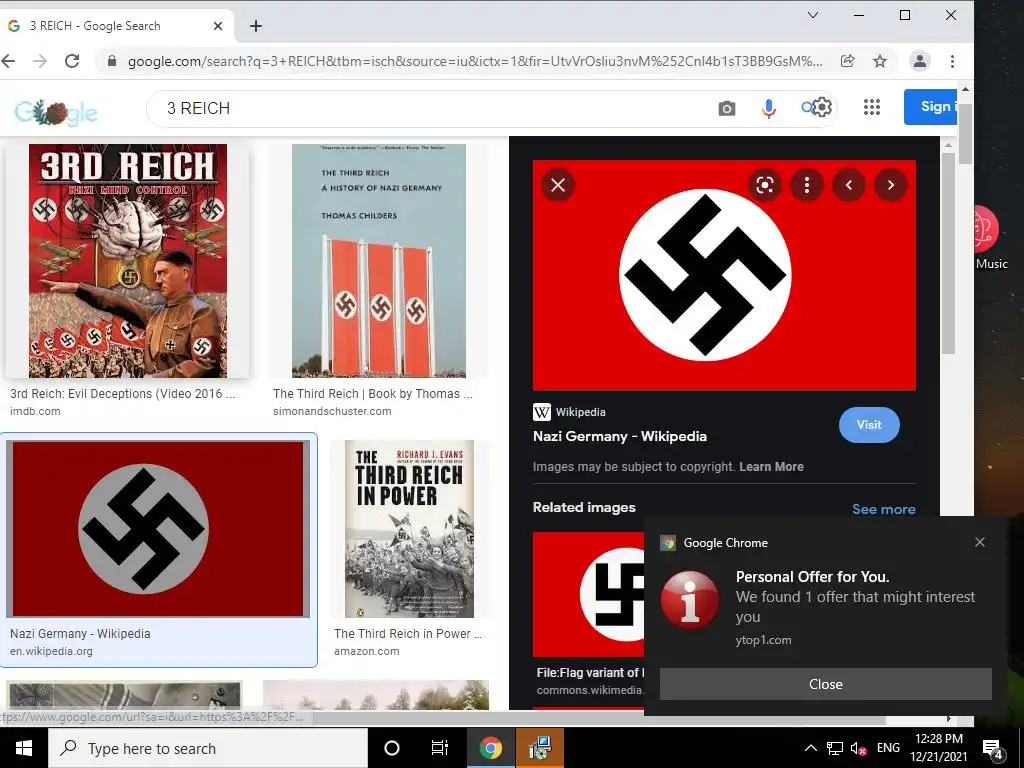Open Cortana circle on taskbar
The width and height of the screenshot is (1024, 768).
(391, 748)
